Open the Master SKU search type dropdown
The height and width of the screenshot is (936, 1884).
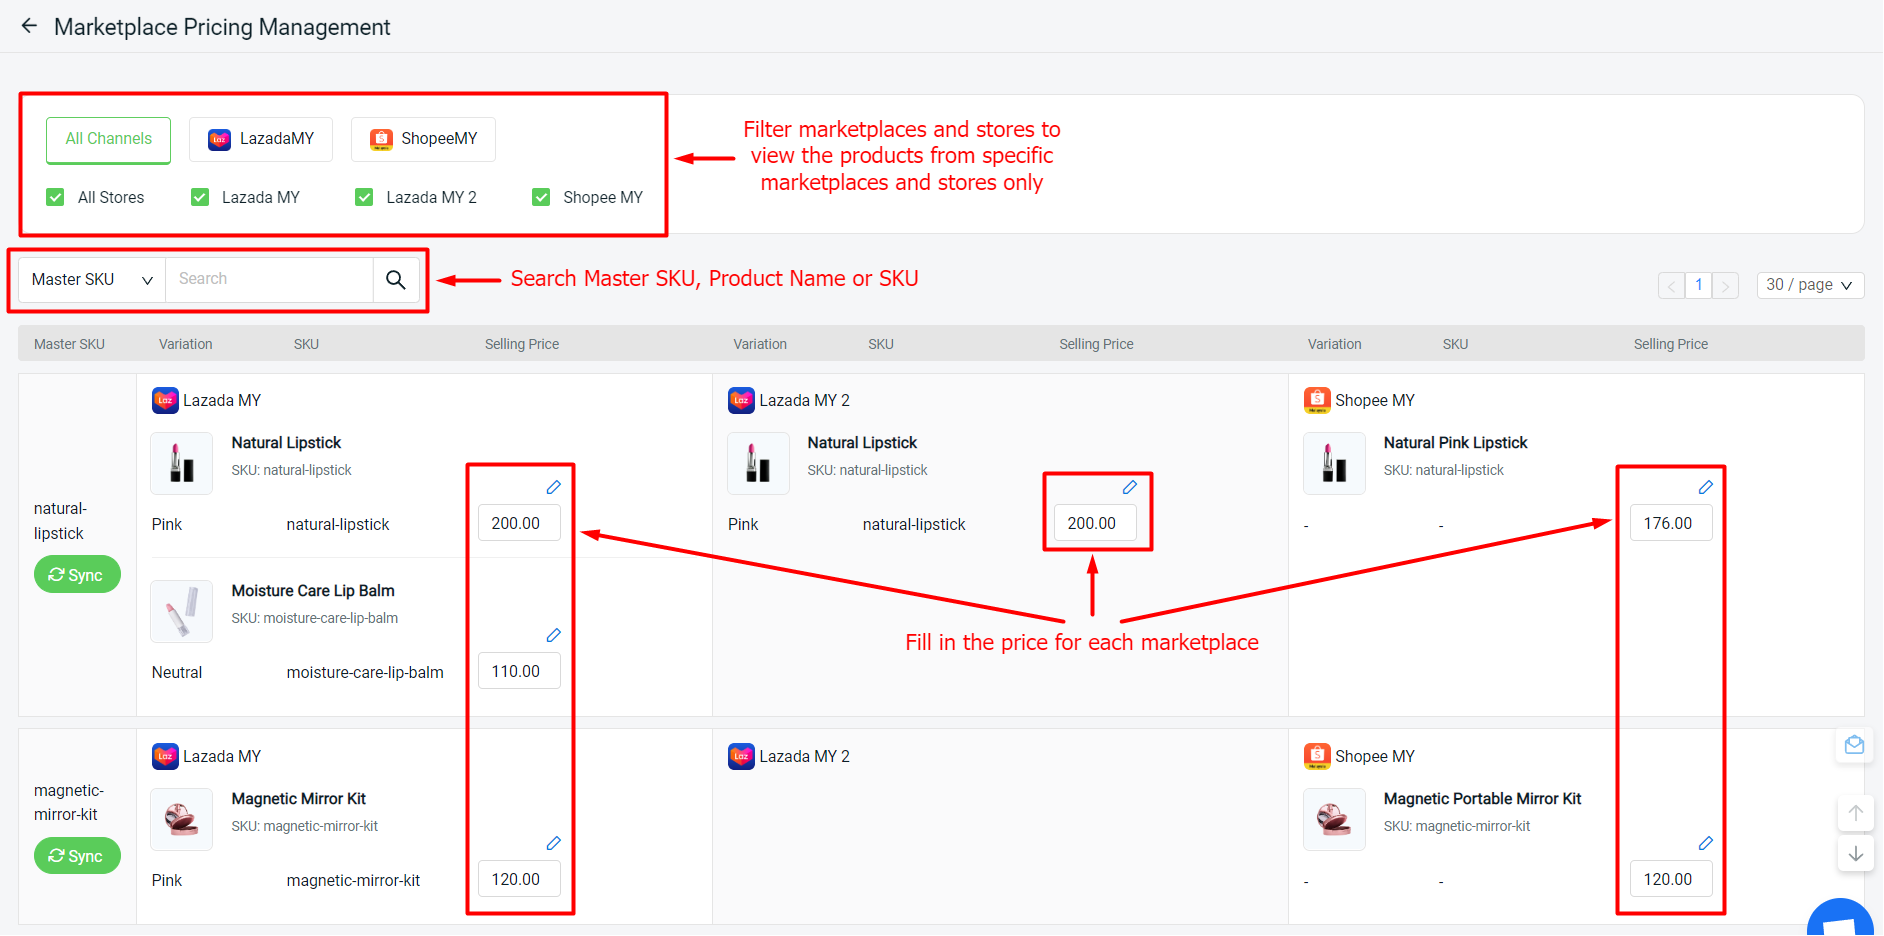(x=90, y=279)
